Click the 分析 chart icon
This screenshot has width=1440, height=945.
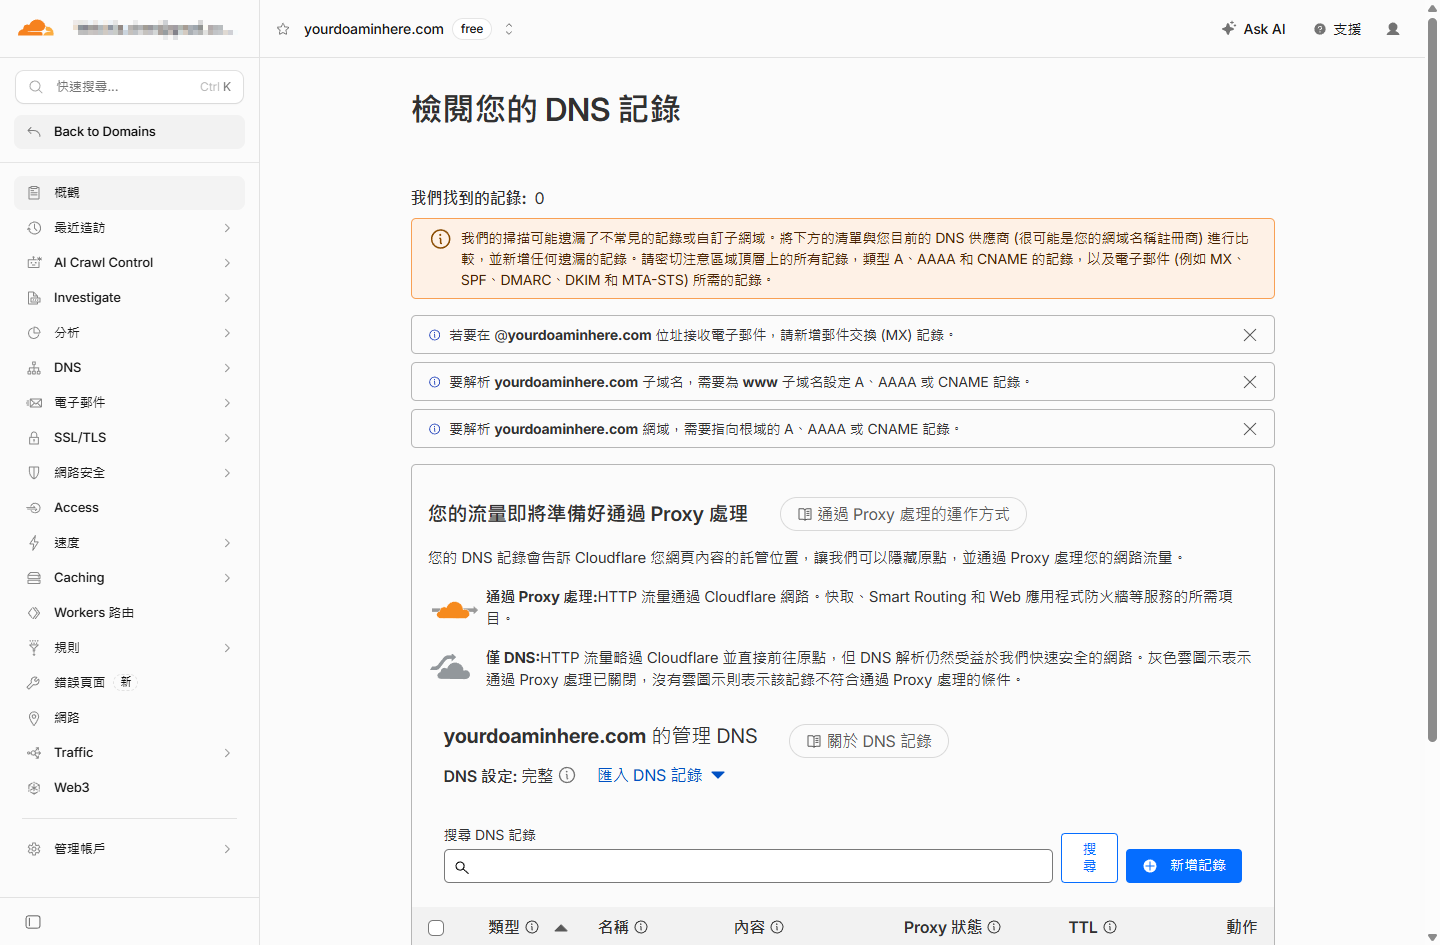(x=34, y=333)
